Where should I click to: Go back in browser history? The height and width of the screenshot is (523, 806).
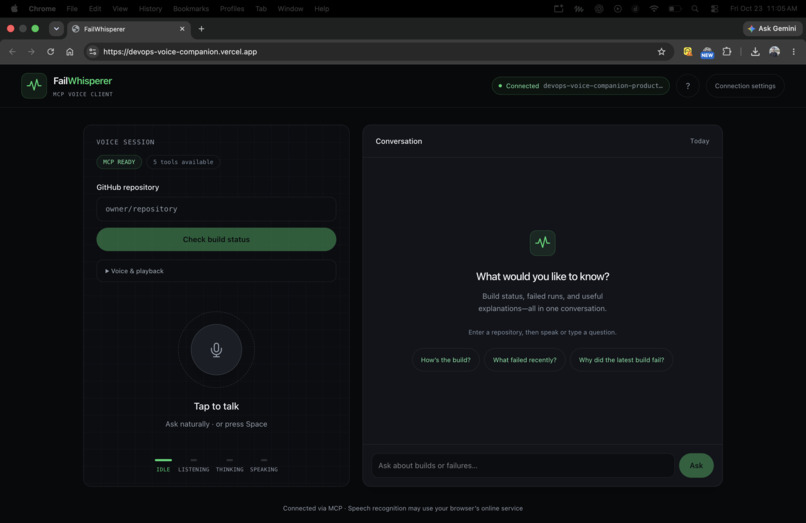pyautogui.click(x=12, y=51)
